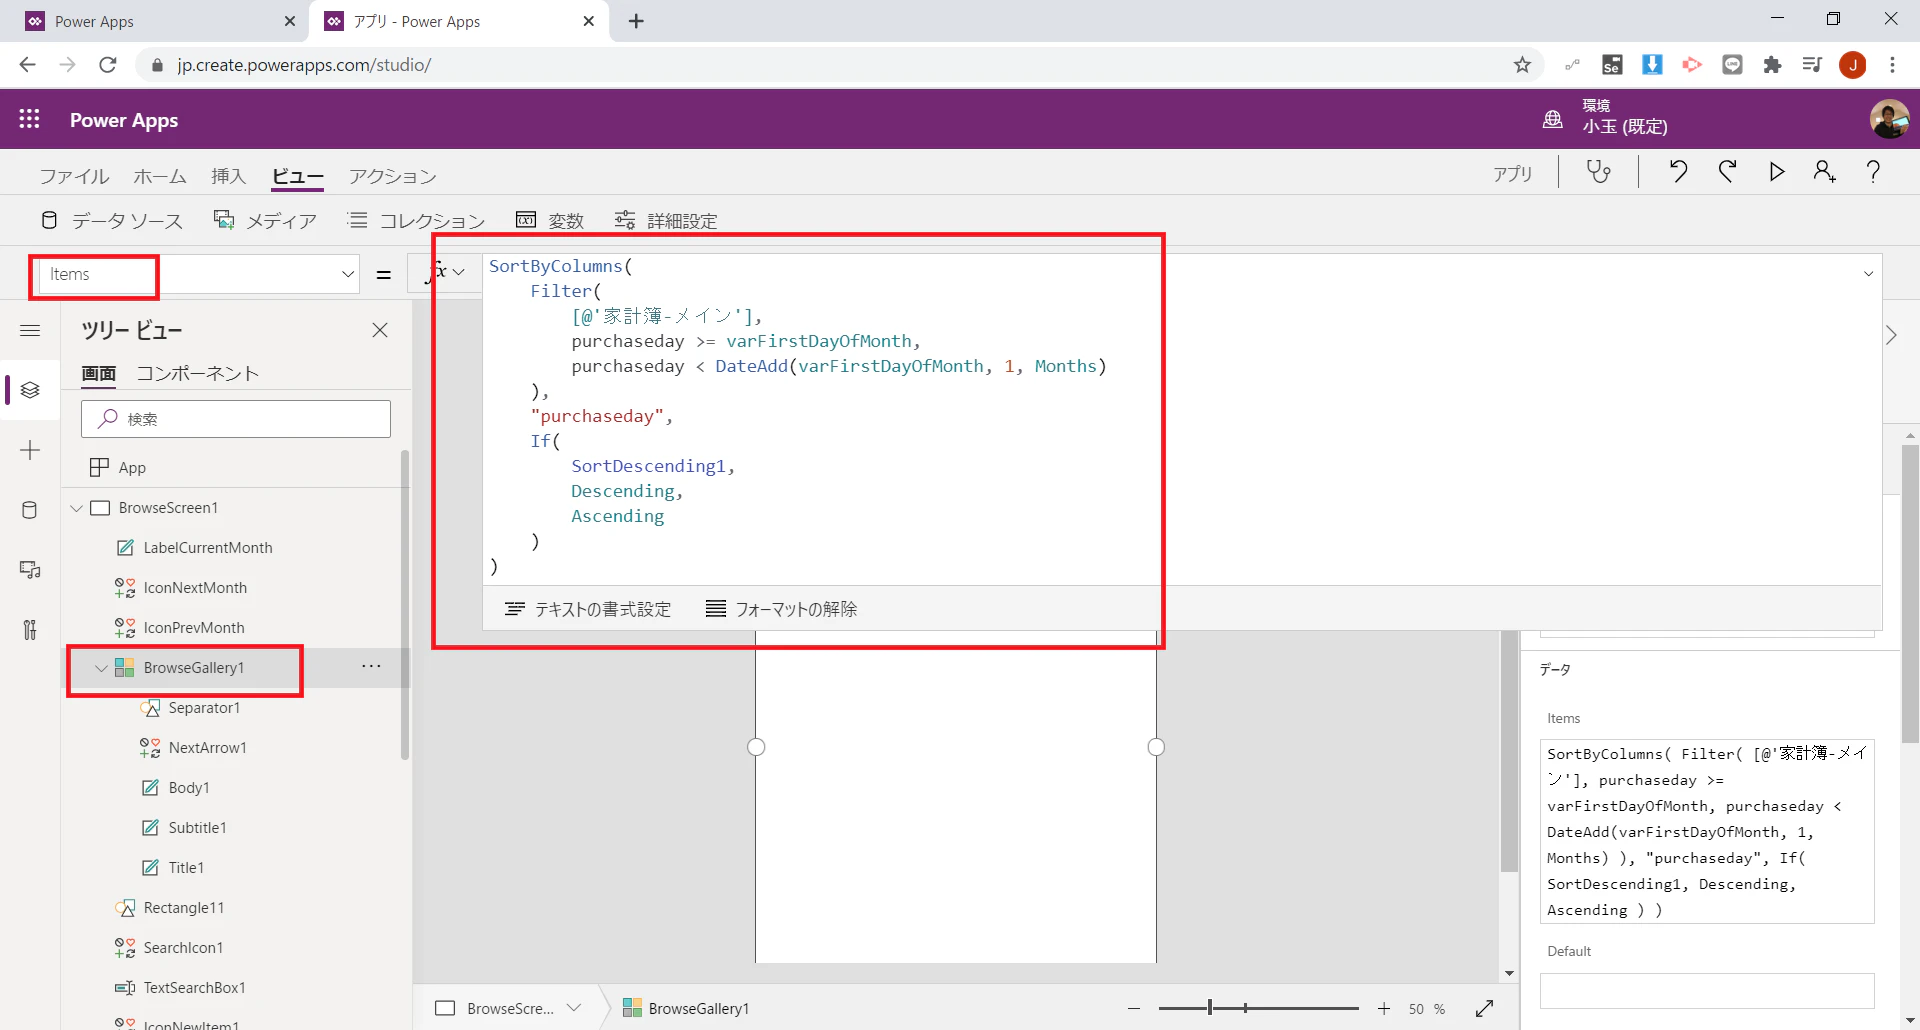Screen dimensions: 1920x1030
Task: Open the Advanced settings ribbon item
Action: (666, 220)
